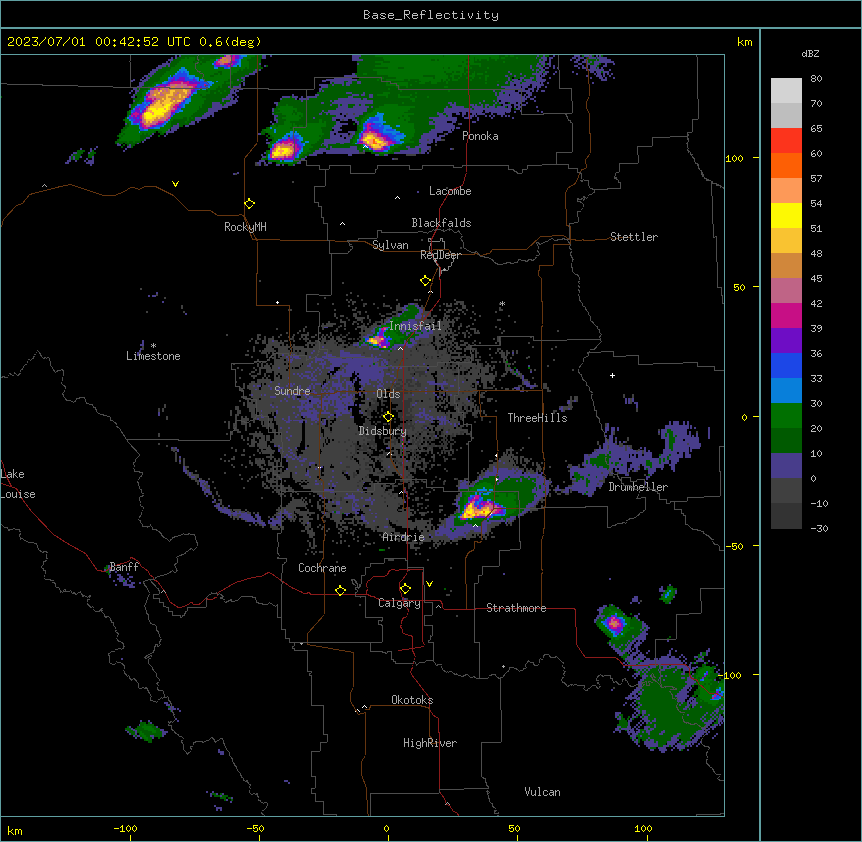The image size is (862, 842).
Task: Click the white plus marker north of Drumheller
Action: point(612,375)
